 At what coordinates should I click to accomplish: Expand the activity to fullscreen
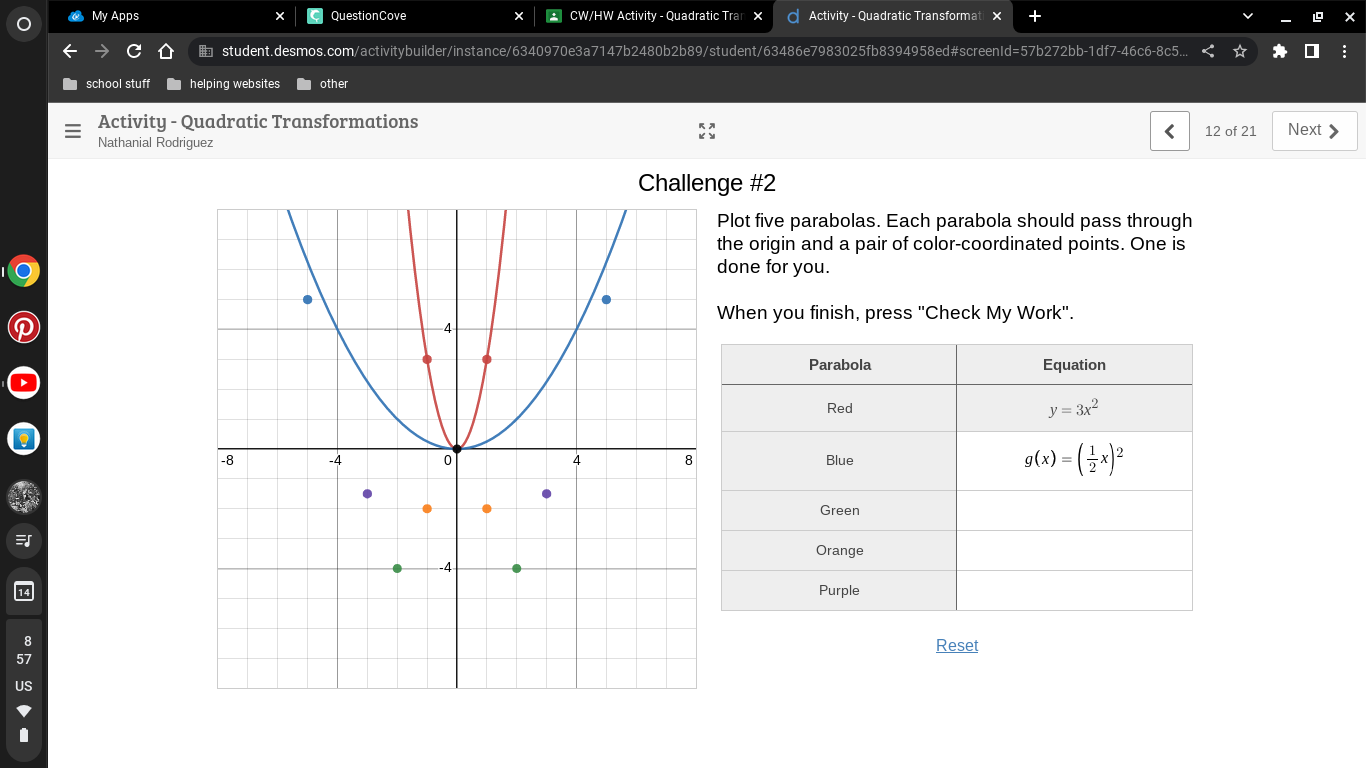pyautogui.click(x=707, y=131)
